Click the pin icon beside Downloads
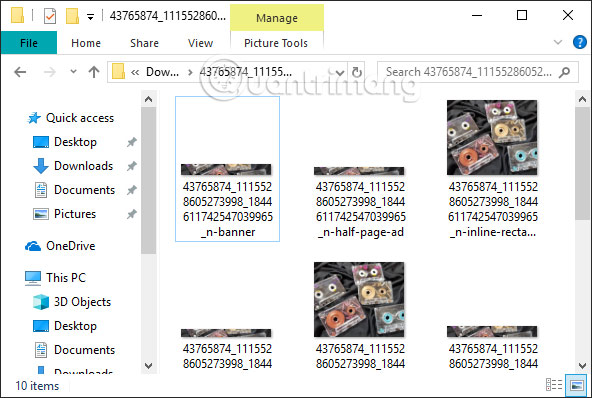Image resolution: width=592 pixels, height=398 pixels. (x=131, y=166)
